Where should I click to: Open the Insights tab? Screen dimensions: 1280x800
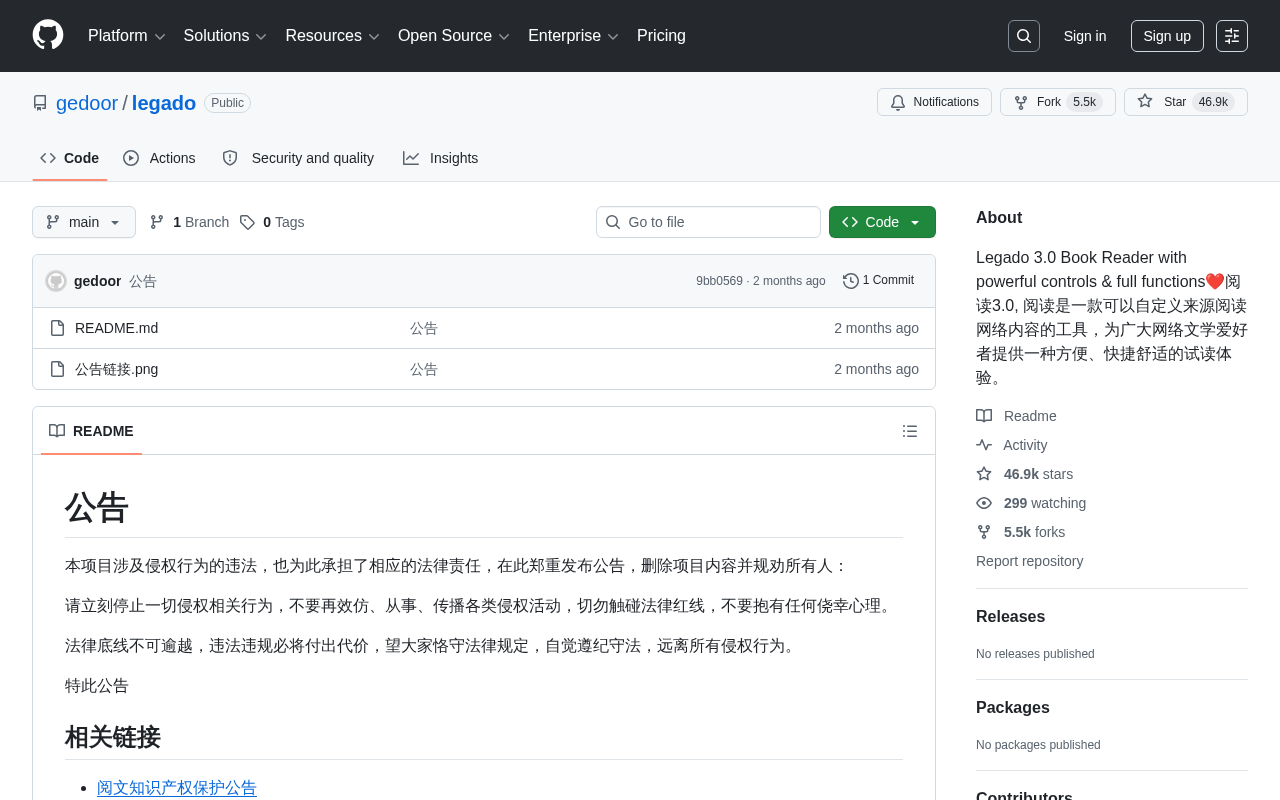(441, 158)
